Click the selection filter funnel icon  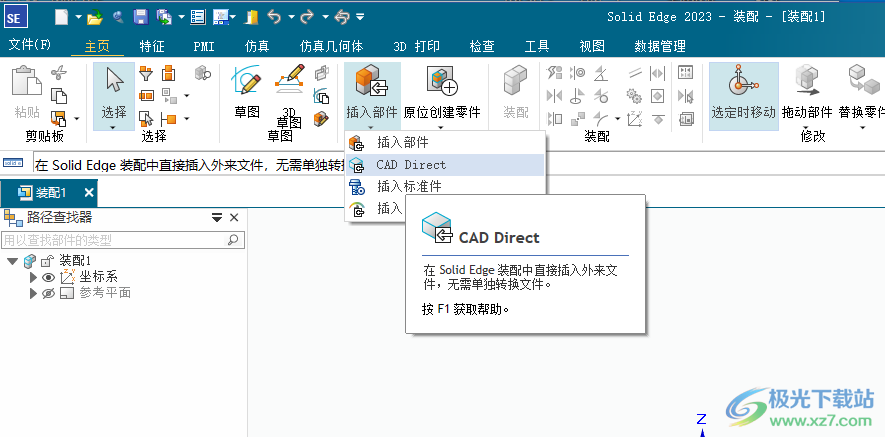146,73
